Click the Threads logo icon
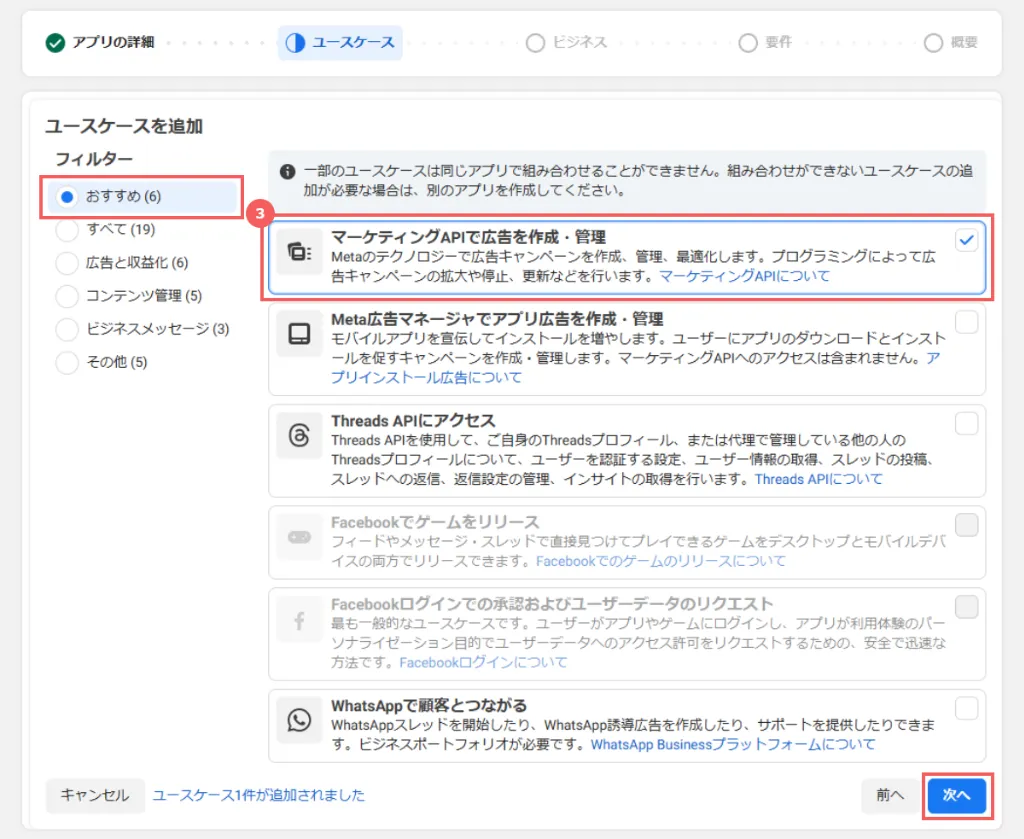The width and height of the screenshot is (1024, 839). pyautogui.click(x=300, y=436)
